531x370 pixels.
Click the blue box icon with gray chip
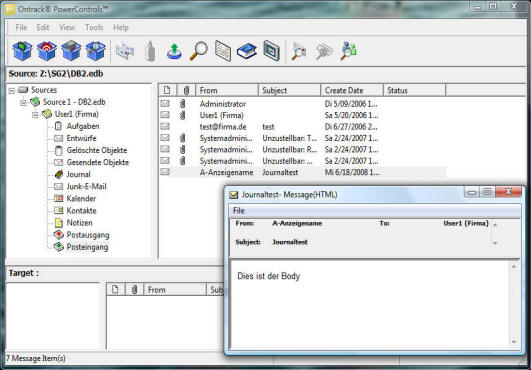[71, 51]
